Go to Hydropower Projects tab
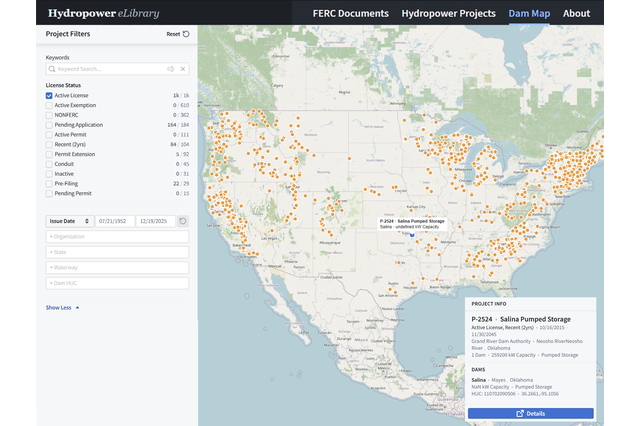Image resolution: width=640 pixels, height=426 pixels. click(x=449, y=13)
